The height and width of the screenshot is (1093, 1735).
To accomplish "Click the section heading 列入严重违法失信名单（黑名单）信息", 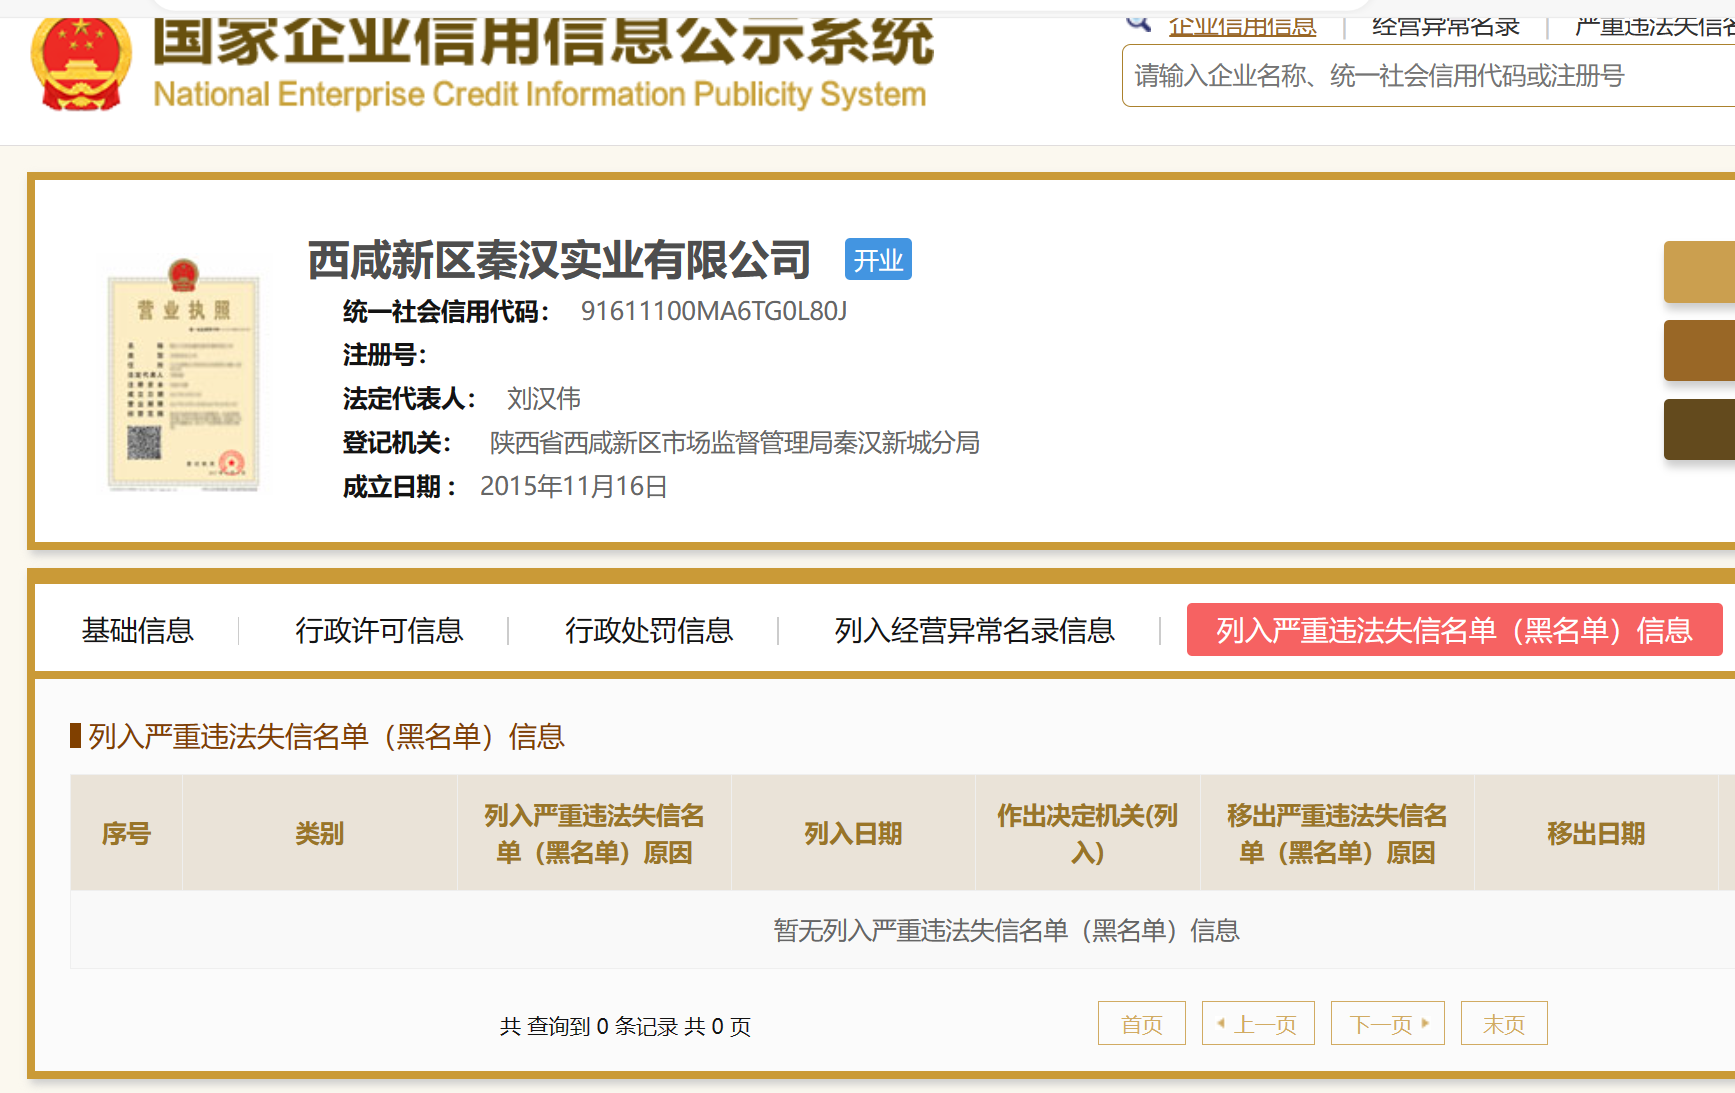I will pos(326,737).
